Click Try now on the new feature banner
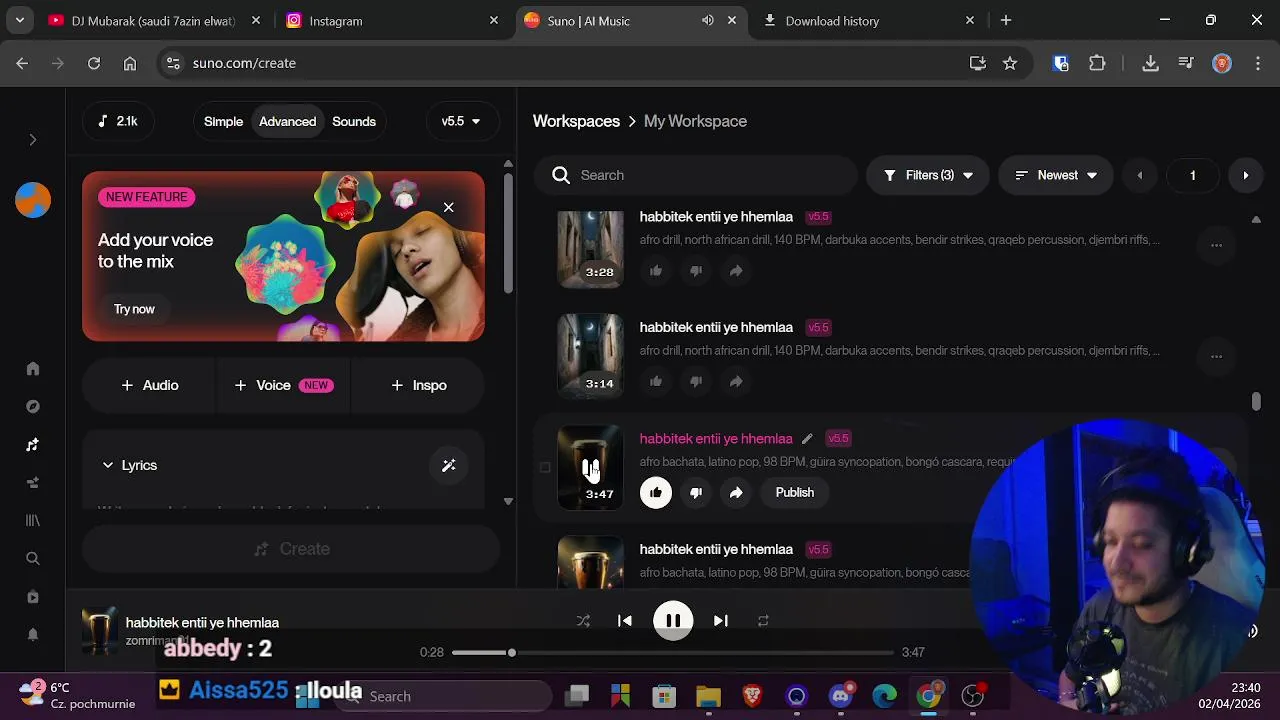Screen dimensions: 1280x720 (x=134, y=309)
